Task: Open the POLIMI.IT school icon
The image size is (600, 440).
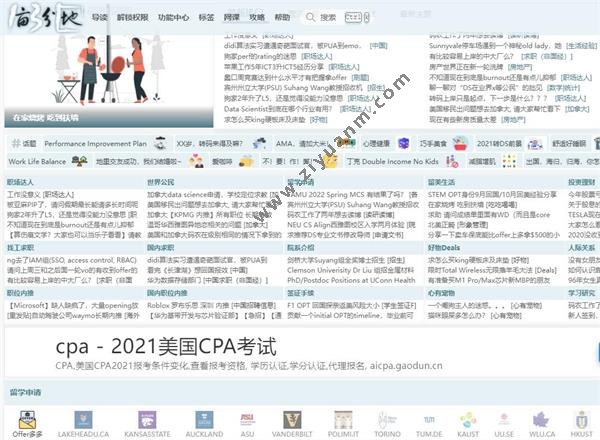Action: click(x=343, y=420)
